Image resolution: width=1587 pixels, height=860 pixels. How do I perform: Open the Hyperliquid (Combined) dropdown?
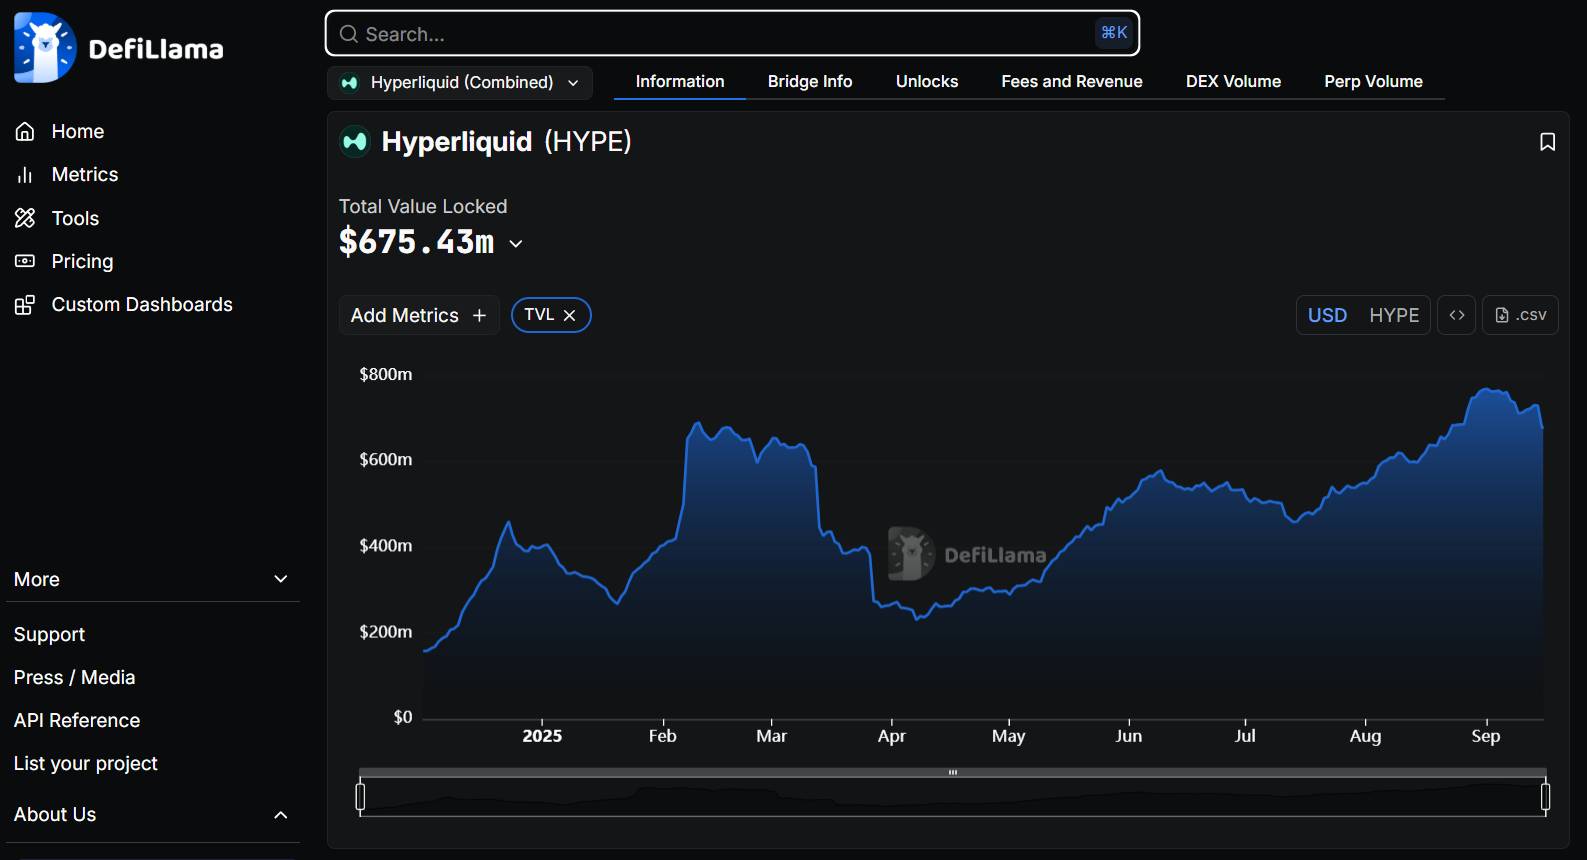point(460,82)
